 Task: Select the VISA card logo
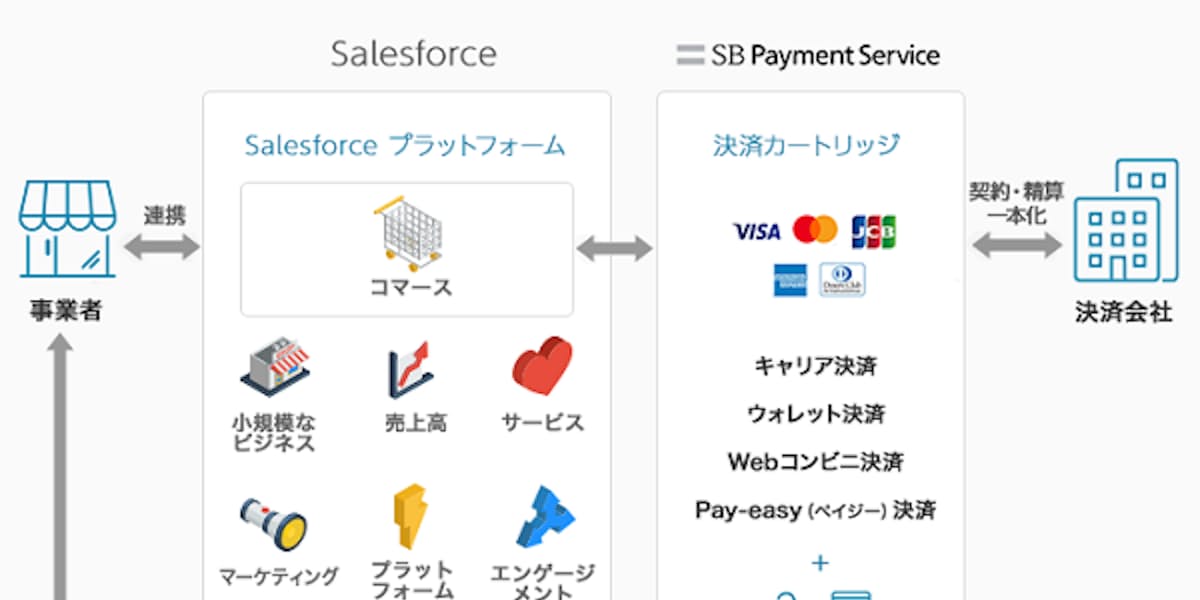point(756,232)
